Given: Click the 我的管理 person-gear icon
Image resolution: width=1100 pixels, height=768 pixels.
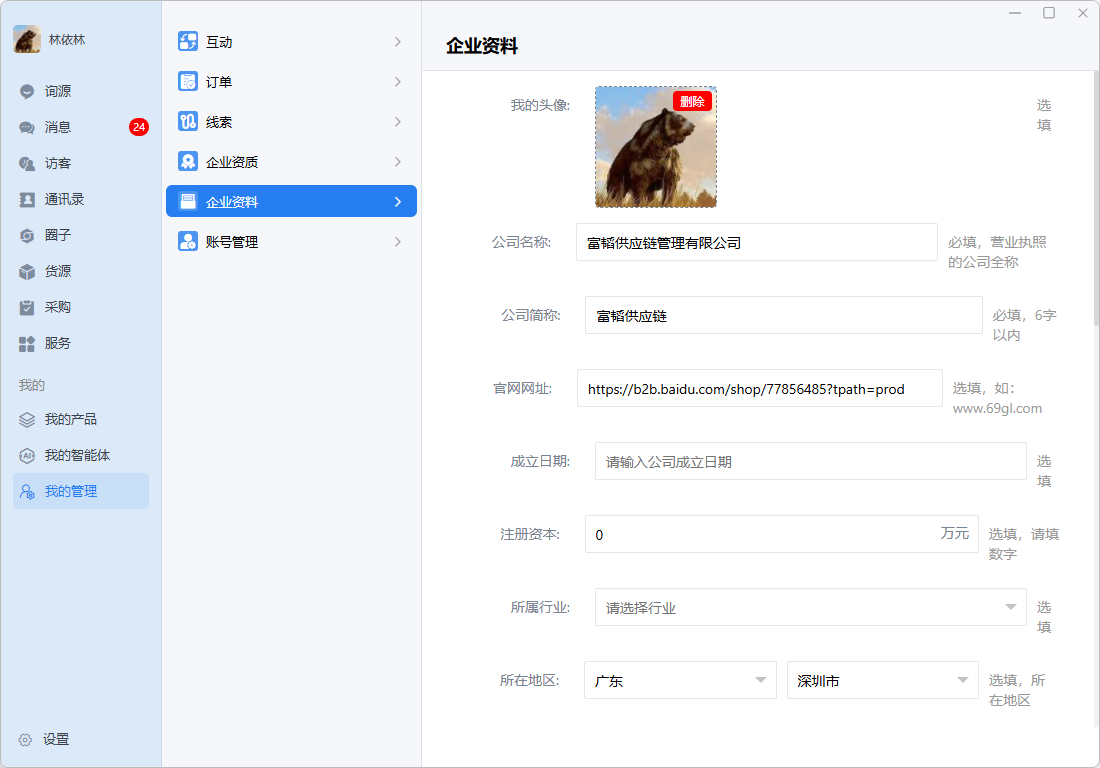Looking at the screenshot, I should coord(27,492).
